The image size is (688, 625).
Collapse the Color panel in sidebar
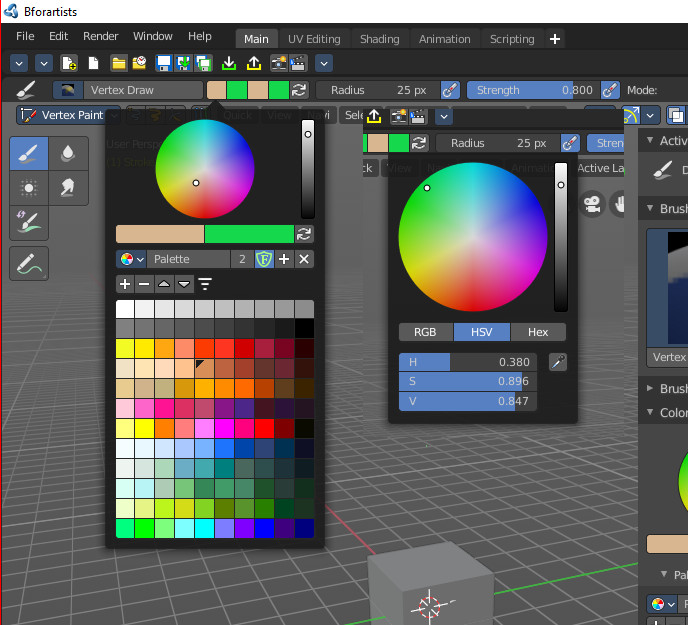[x=650, y=412]
